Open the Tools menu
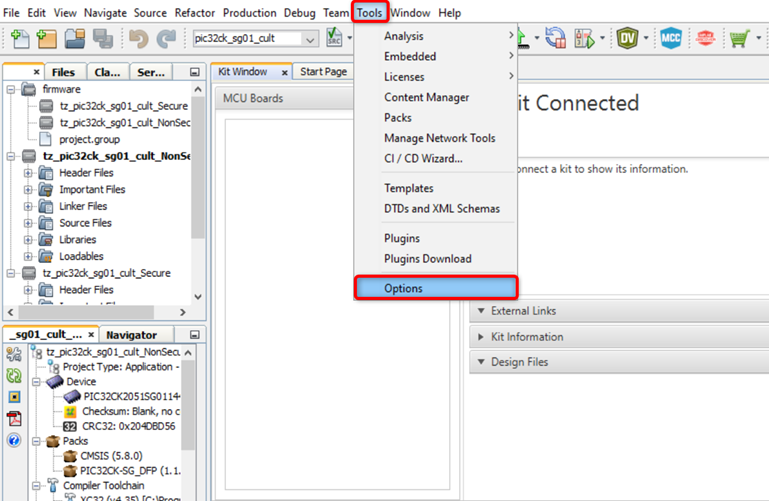Image resolution: width=769 pixels, height=501 pixels. (369, 13)
